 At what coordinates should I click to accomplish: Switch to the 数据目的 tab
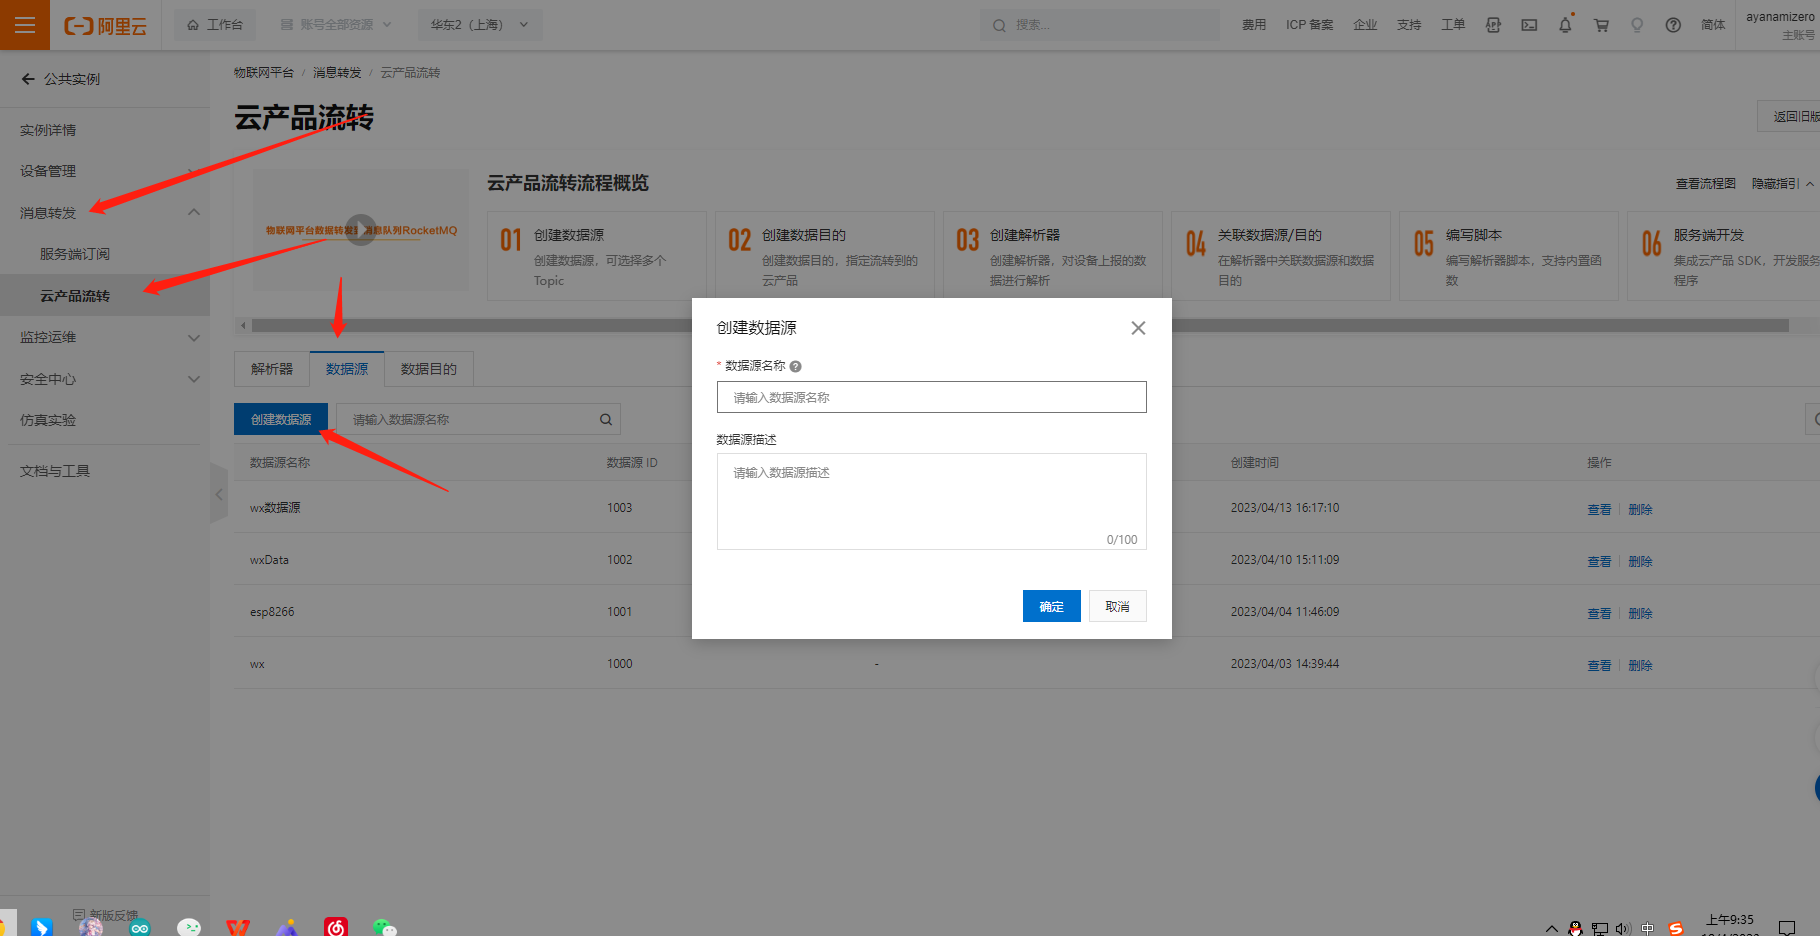(428, 369)
